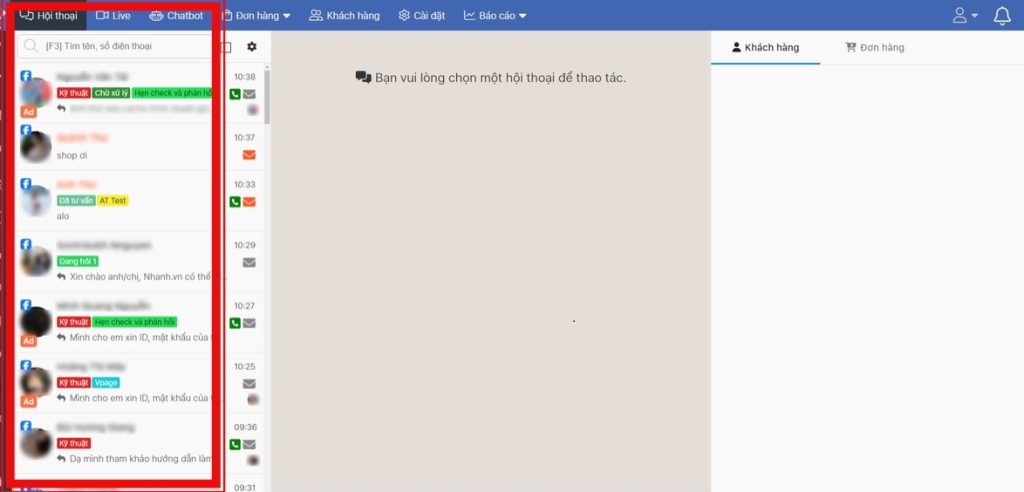Click the gray envelope icon at 10:25
The height and width of the screenshot is (492, 1024).
tap(249, 383)
